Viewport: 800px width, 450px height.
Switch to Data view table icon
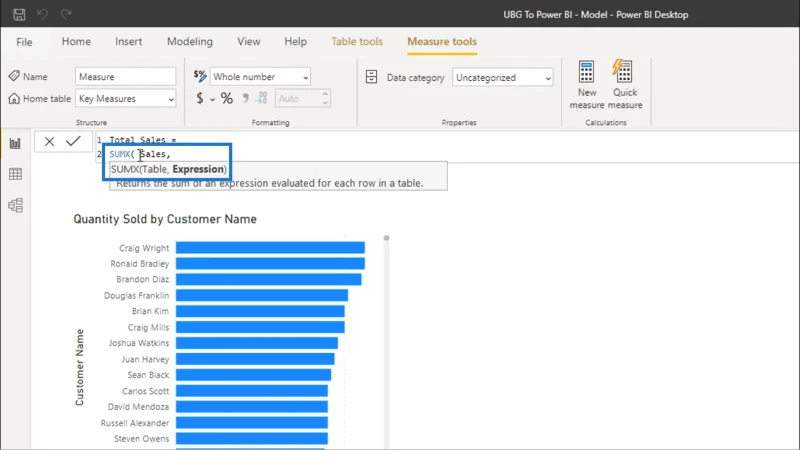[15, 174]
